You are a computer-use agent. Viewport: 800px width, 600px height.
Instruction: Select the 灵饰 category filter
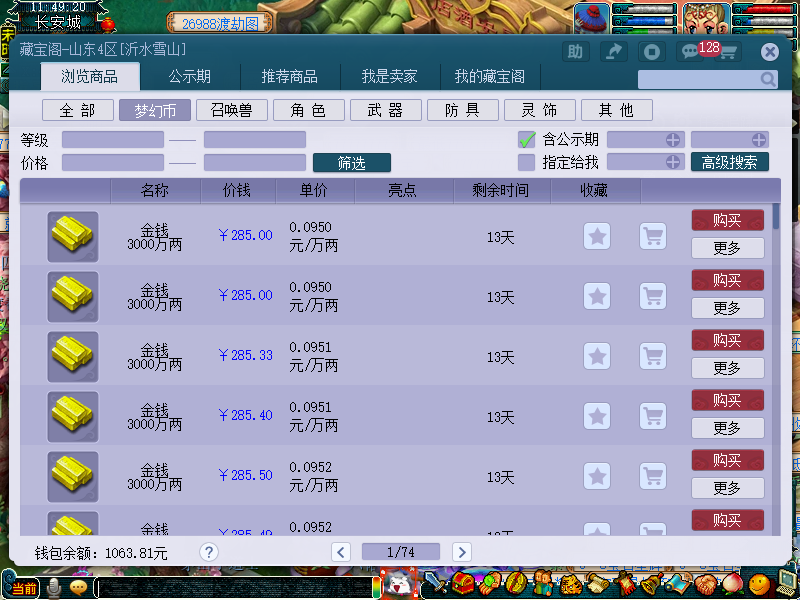pyautogui.click(x=540, y=110)
